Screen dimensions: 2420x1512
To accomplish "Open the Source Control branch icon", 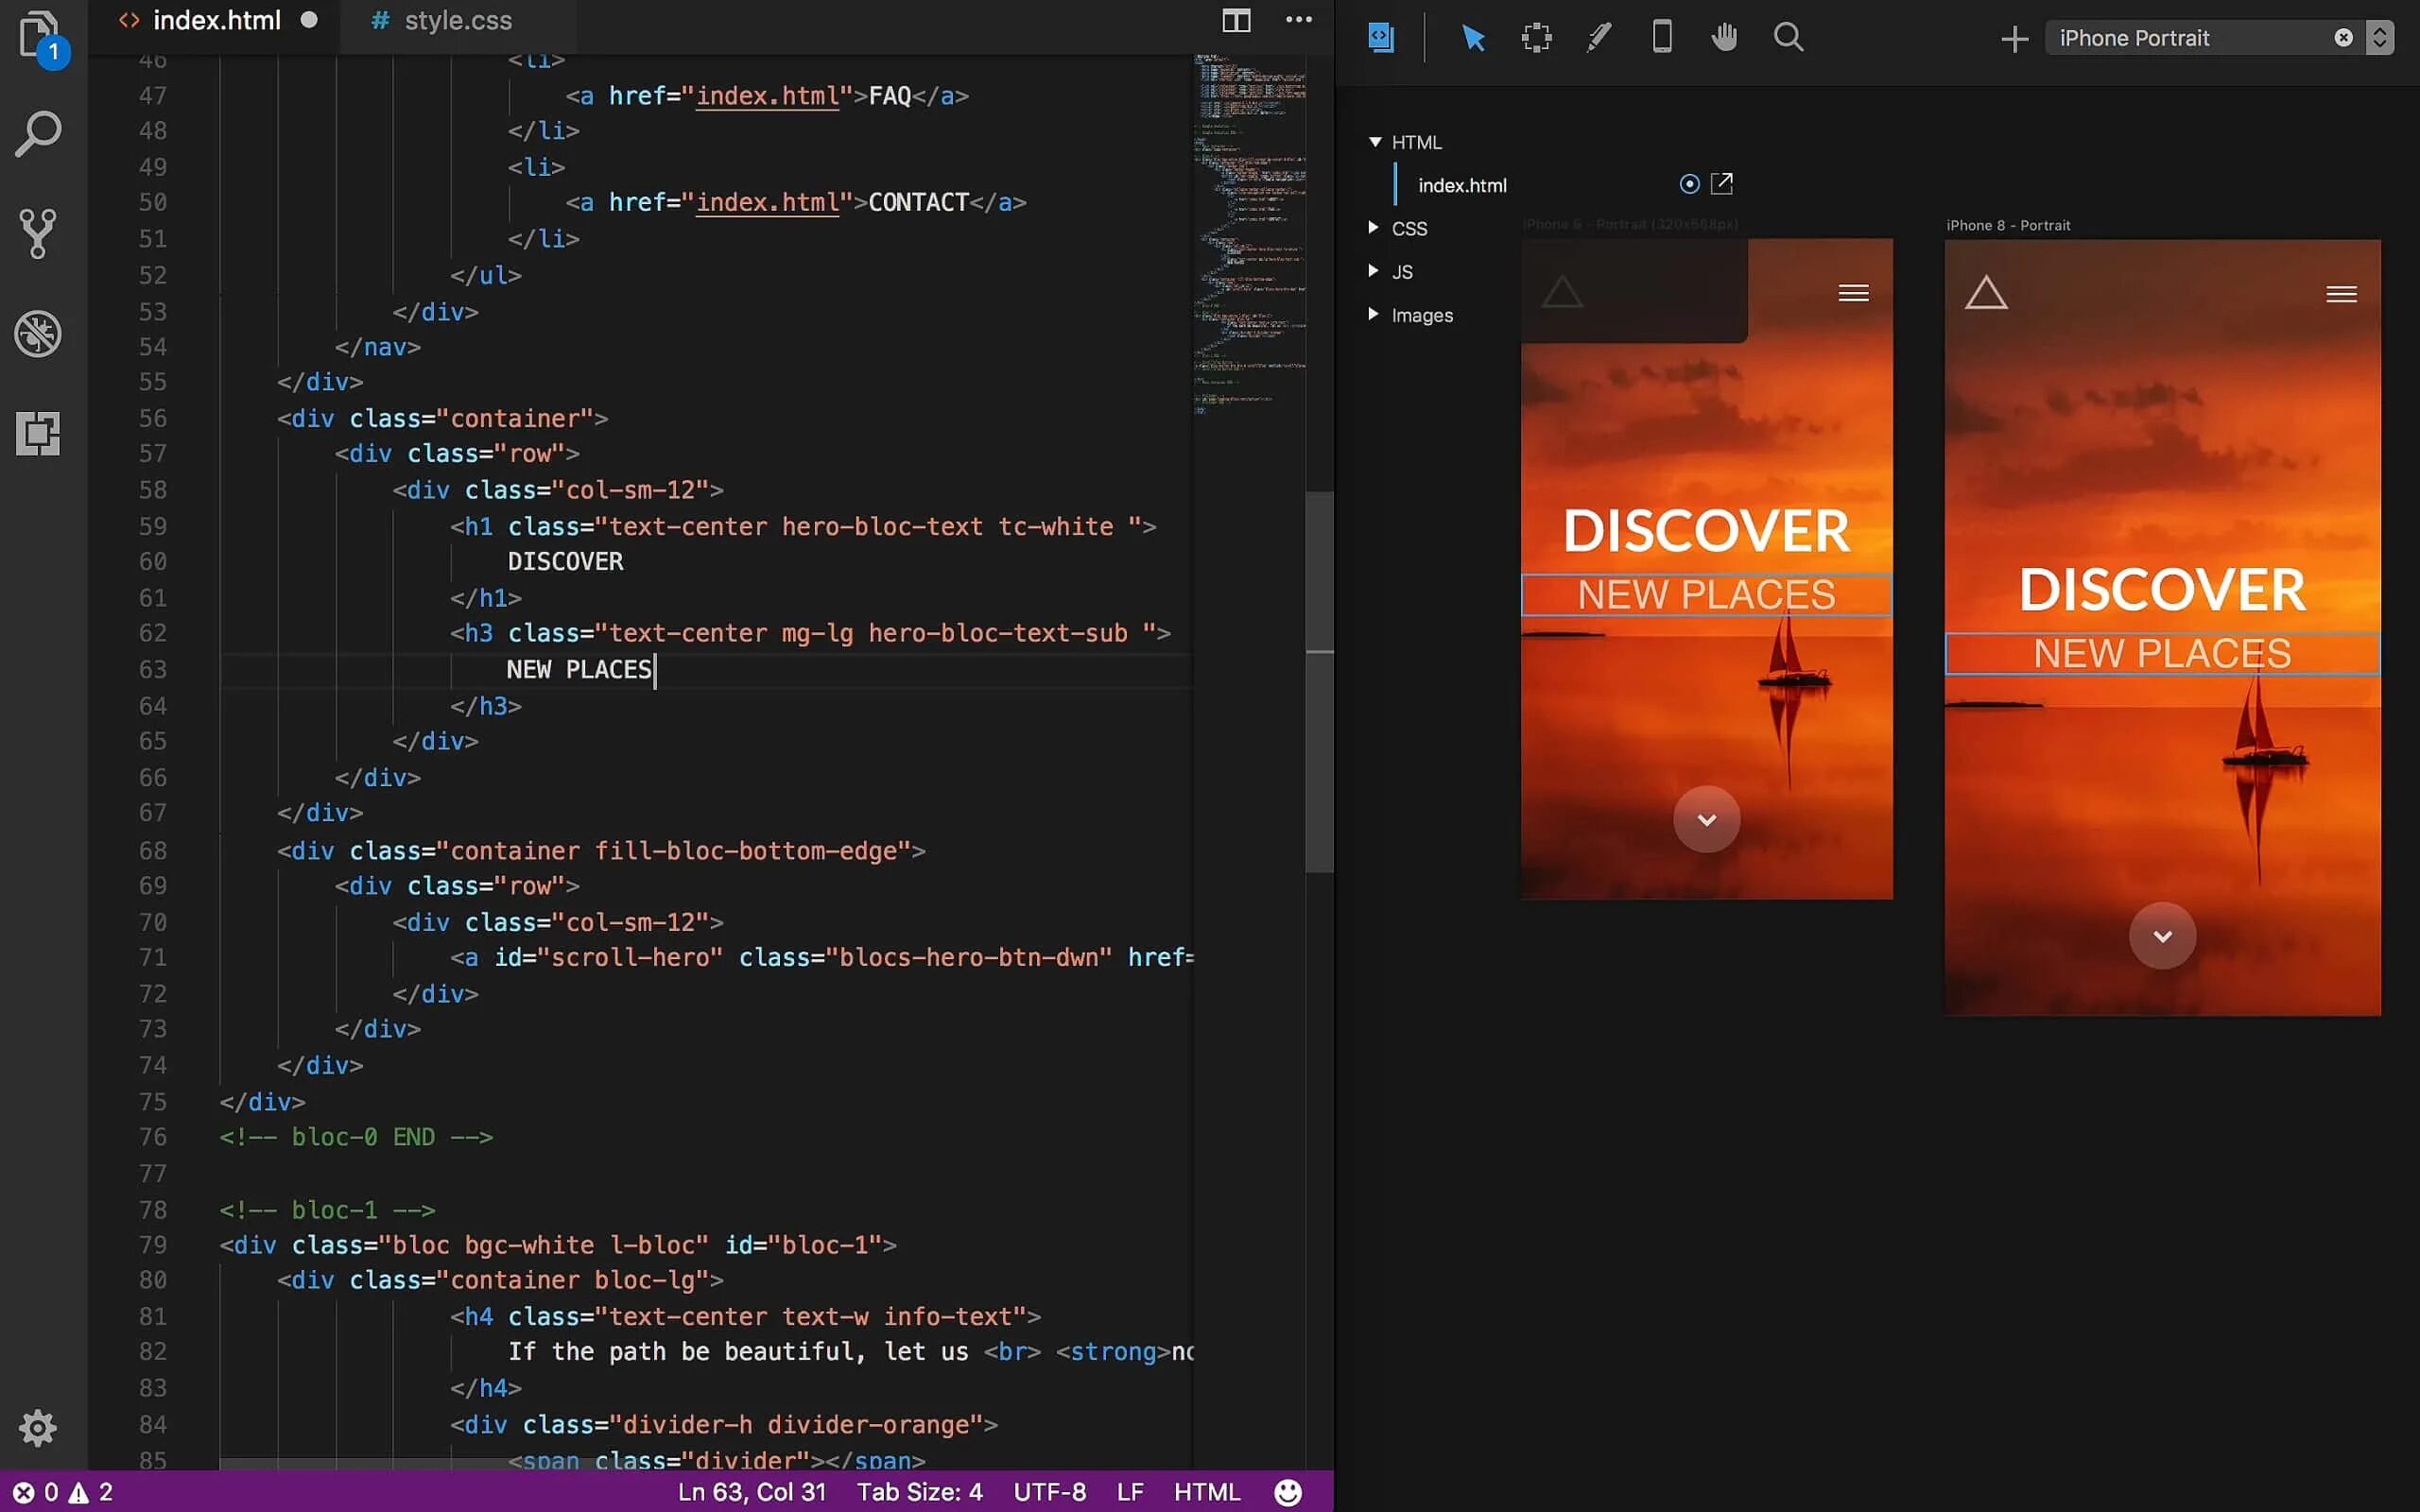I will point(38,233).
